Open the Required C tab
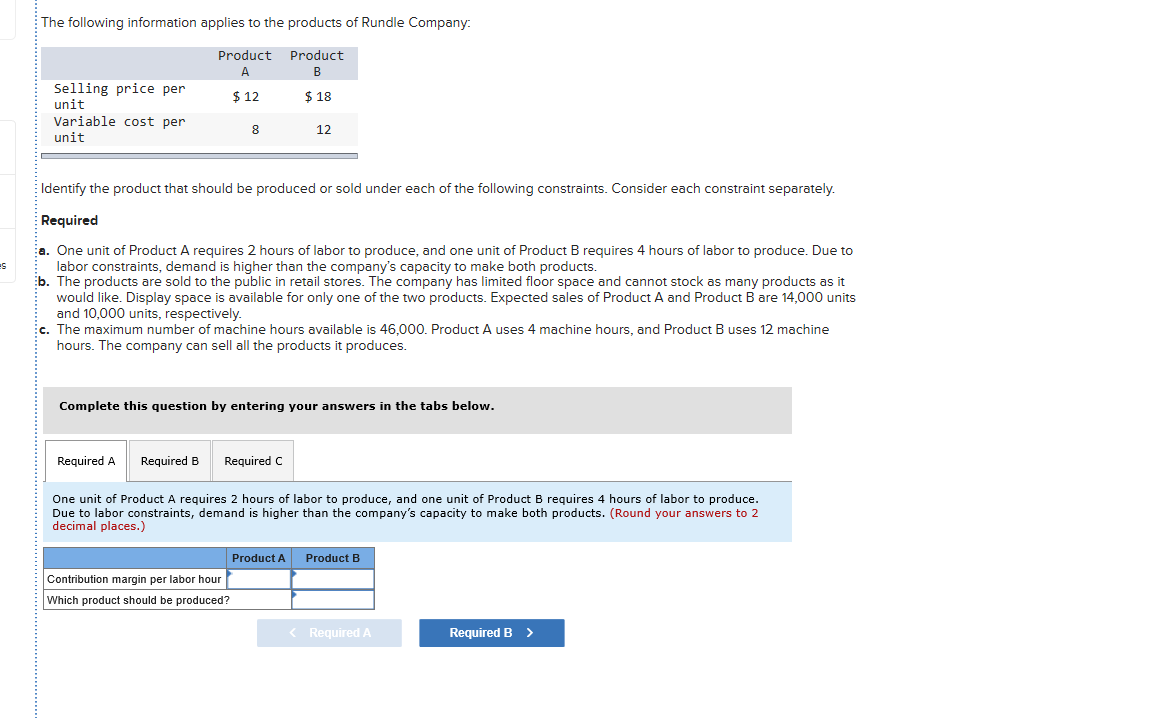 click(253, 461)
